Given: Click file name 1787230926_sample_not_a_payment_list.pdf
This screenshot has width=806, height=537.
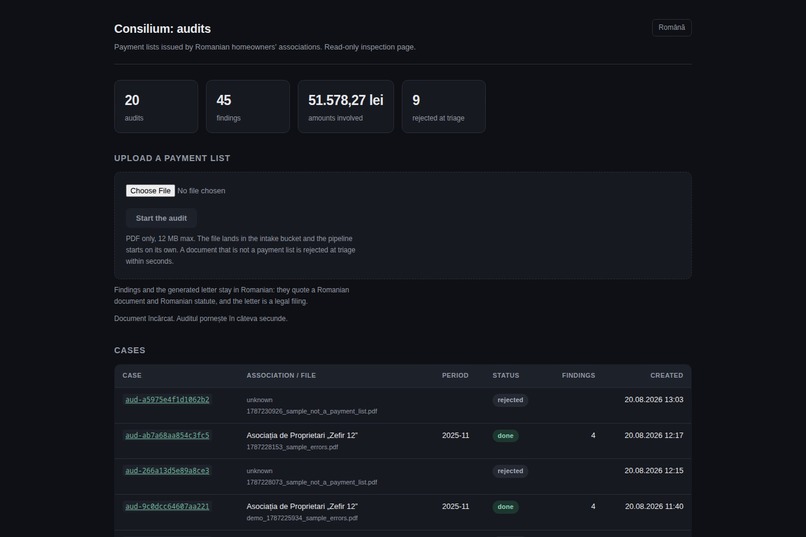Looking at the screenshot, I should (312, 412).
